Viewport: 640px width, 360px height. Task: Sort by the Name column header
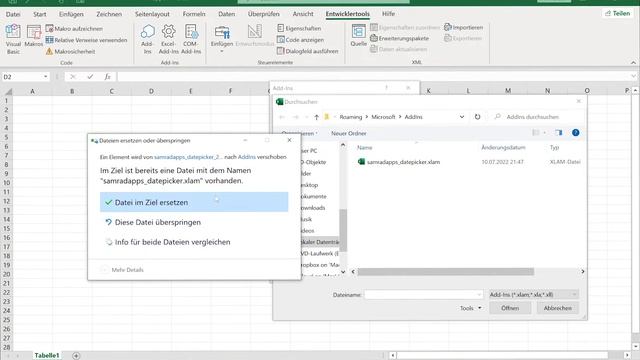click(x=364, y=147)
